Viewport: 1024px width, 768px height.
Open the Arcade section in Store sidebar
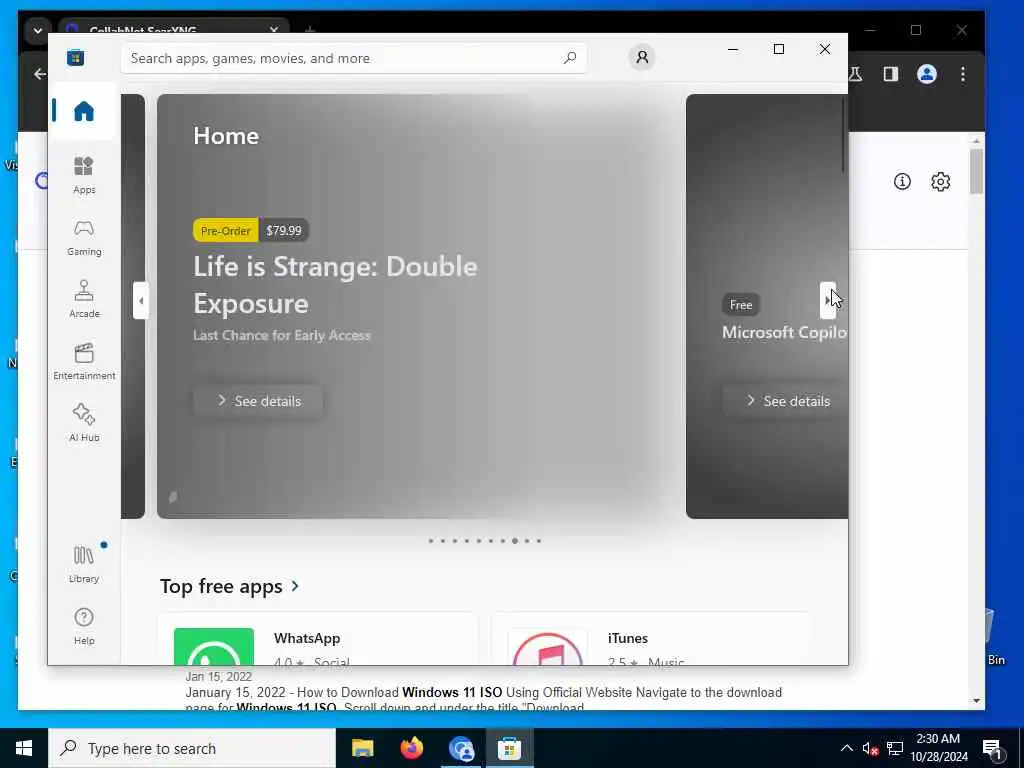tap(84, 299)
